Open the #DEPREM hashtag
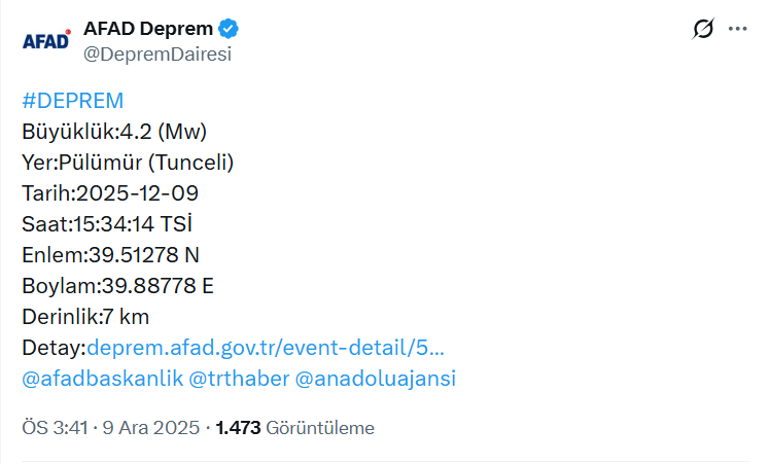The width and height of the screenshot is (770, 464). 72,100
